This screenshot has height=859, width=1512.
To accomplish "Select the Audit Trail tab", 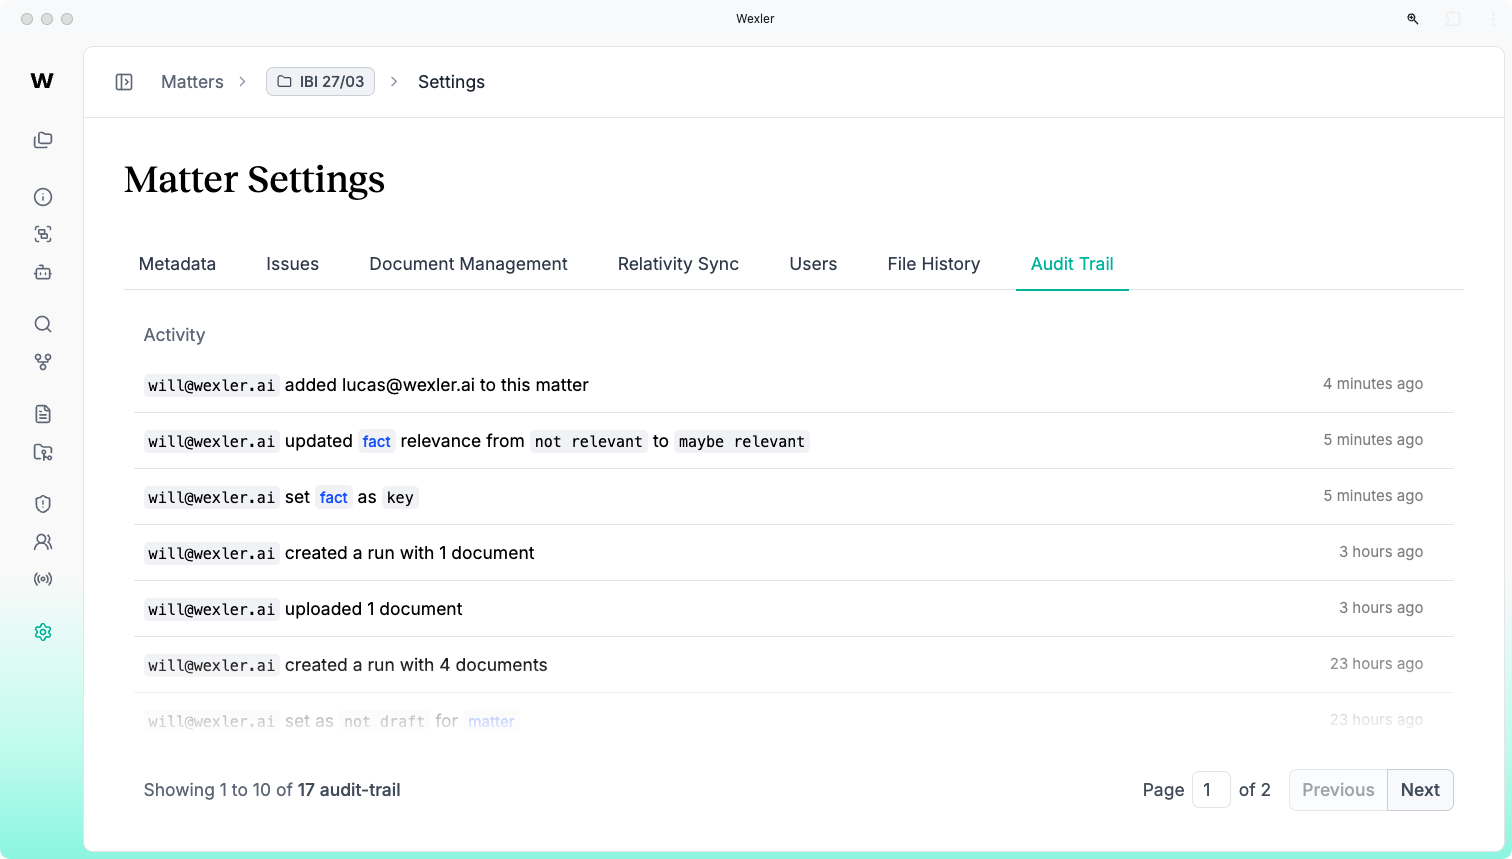I will [x=1072, y=264].
